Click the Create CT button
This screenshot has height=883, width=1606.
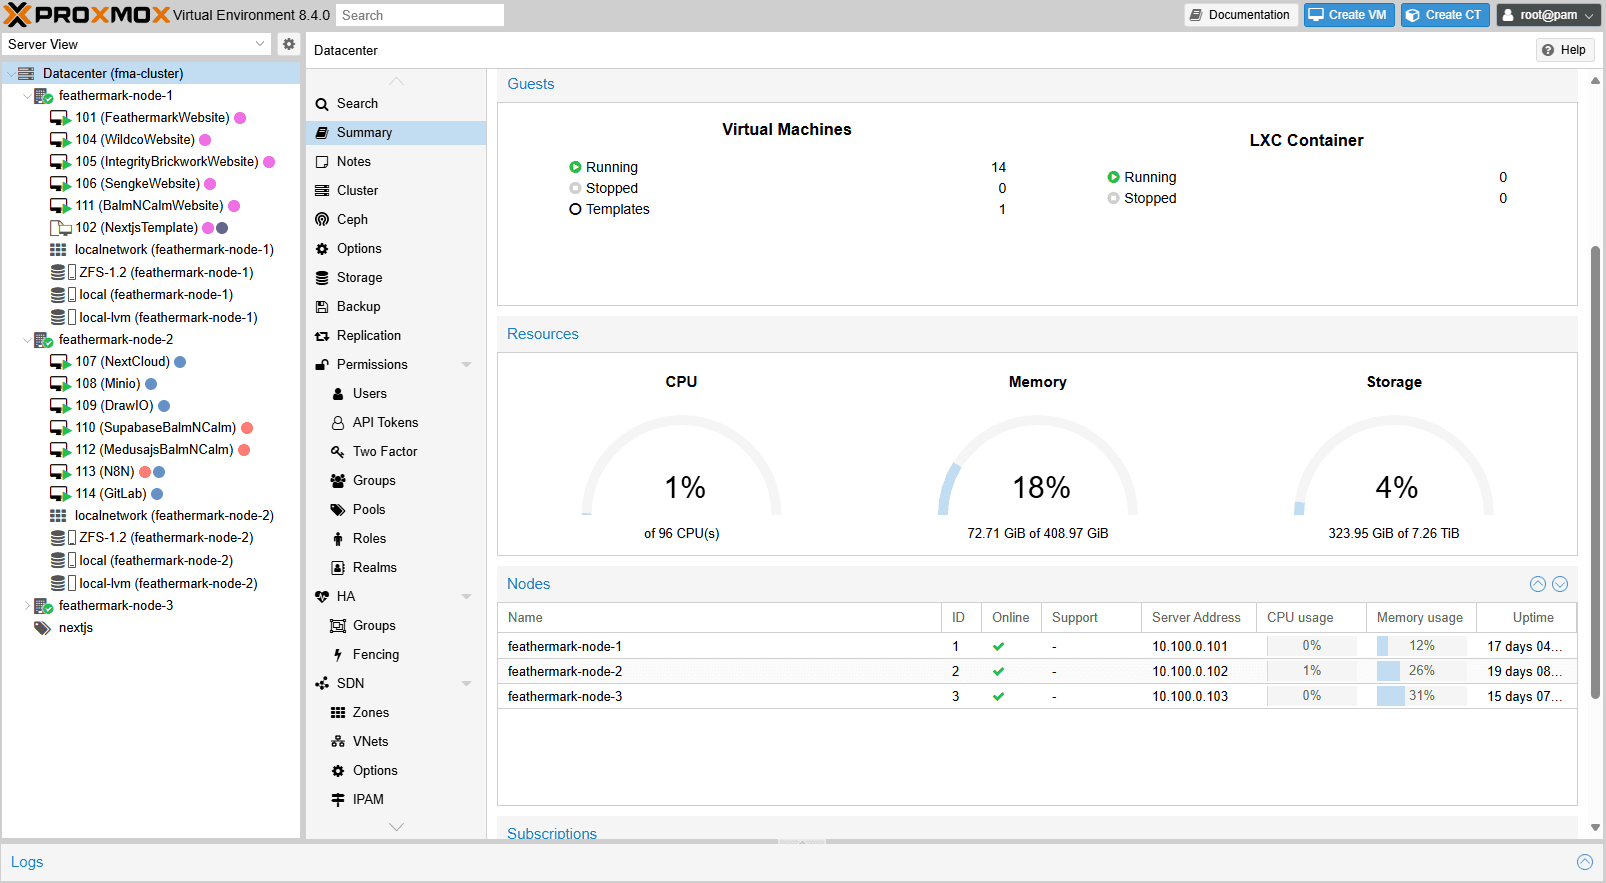[x=1445, y=15]
